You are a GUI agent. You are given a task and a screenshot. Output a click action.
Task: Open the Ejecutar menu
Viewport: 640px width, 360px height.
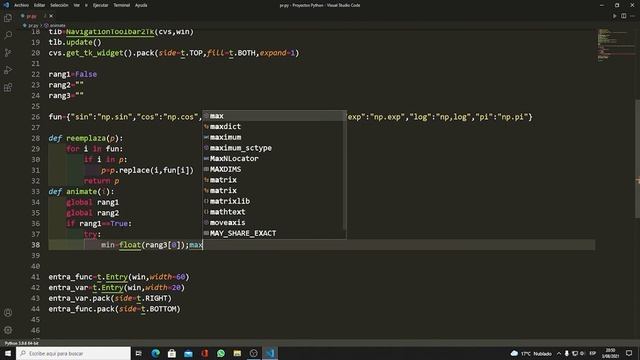100,5
